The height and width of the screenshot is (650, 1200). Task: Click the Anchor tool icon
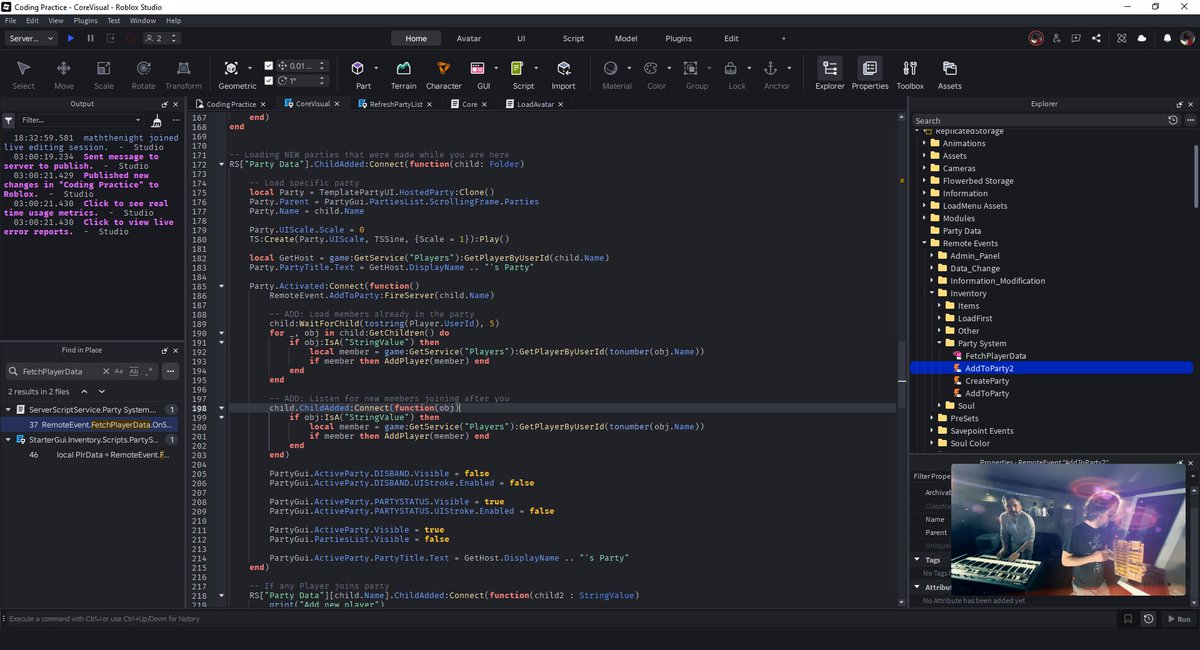click(770, 68)
